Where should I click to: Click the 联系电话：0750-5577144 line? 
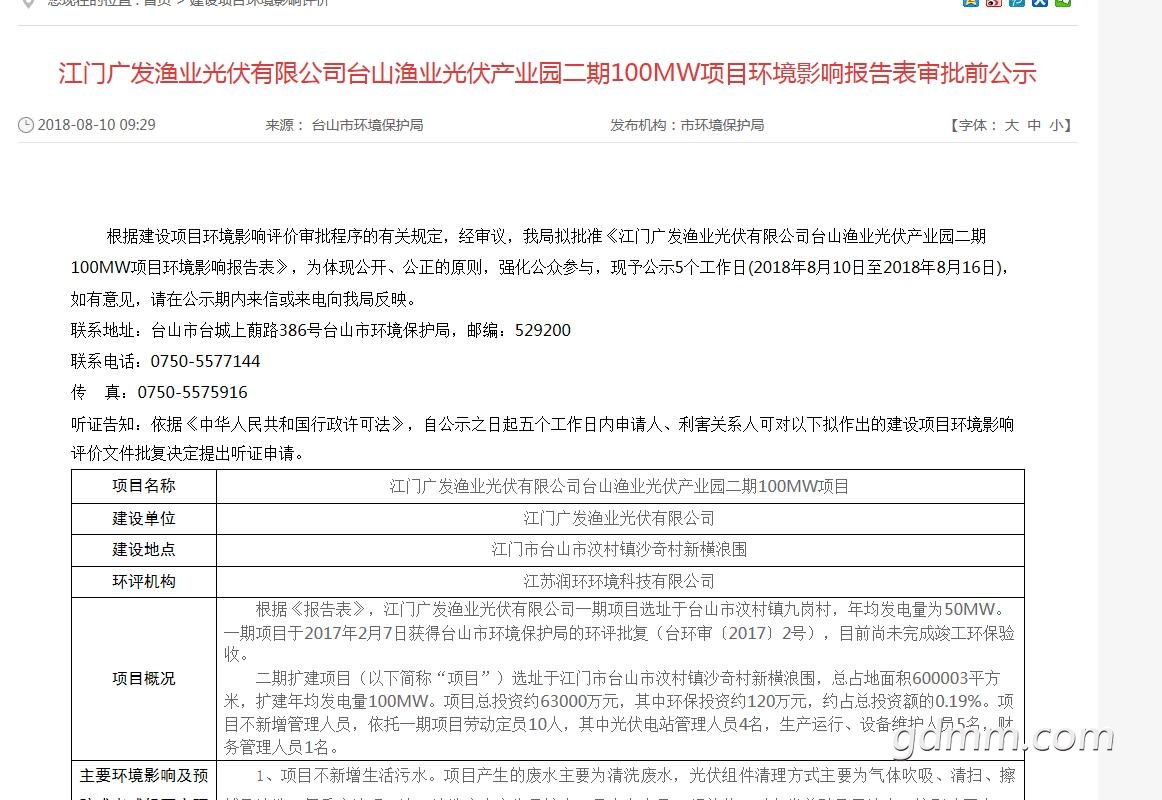click(x=165, y=361)
